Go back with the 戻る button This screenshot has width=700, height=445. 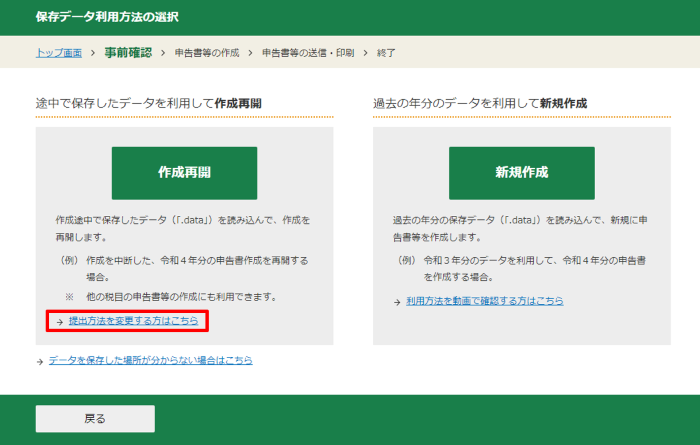click(95, 418)
